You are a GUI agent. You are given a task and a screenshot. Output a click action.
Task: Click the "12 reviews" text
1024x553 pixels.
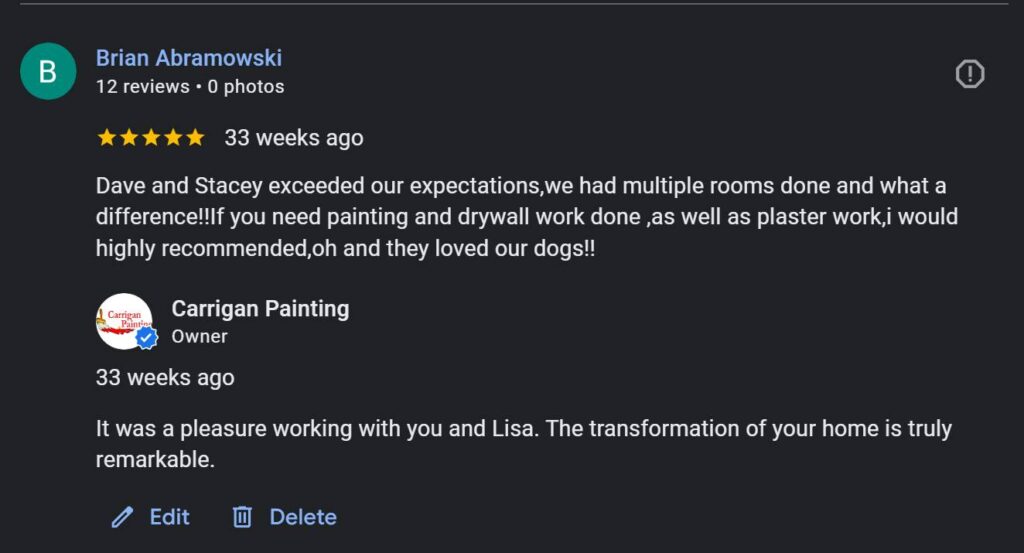[x=142, y=87]
